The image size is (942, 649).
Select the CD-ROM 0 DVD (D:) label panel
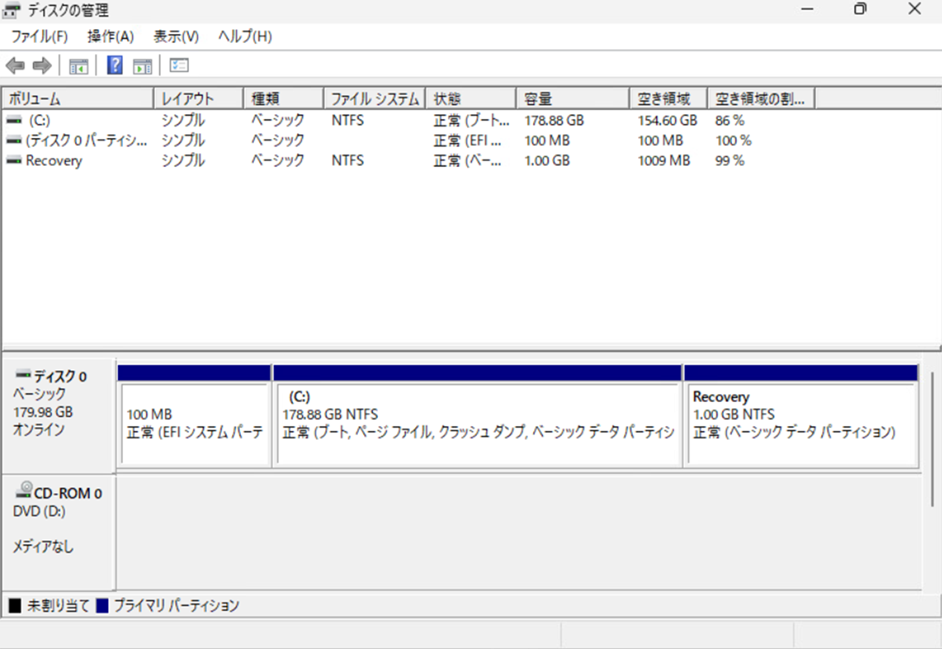[x=59, y=532]
